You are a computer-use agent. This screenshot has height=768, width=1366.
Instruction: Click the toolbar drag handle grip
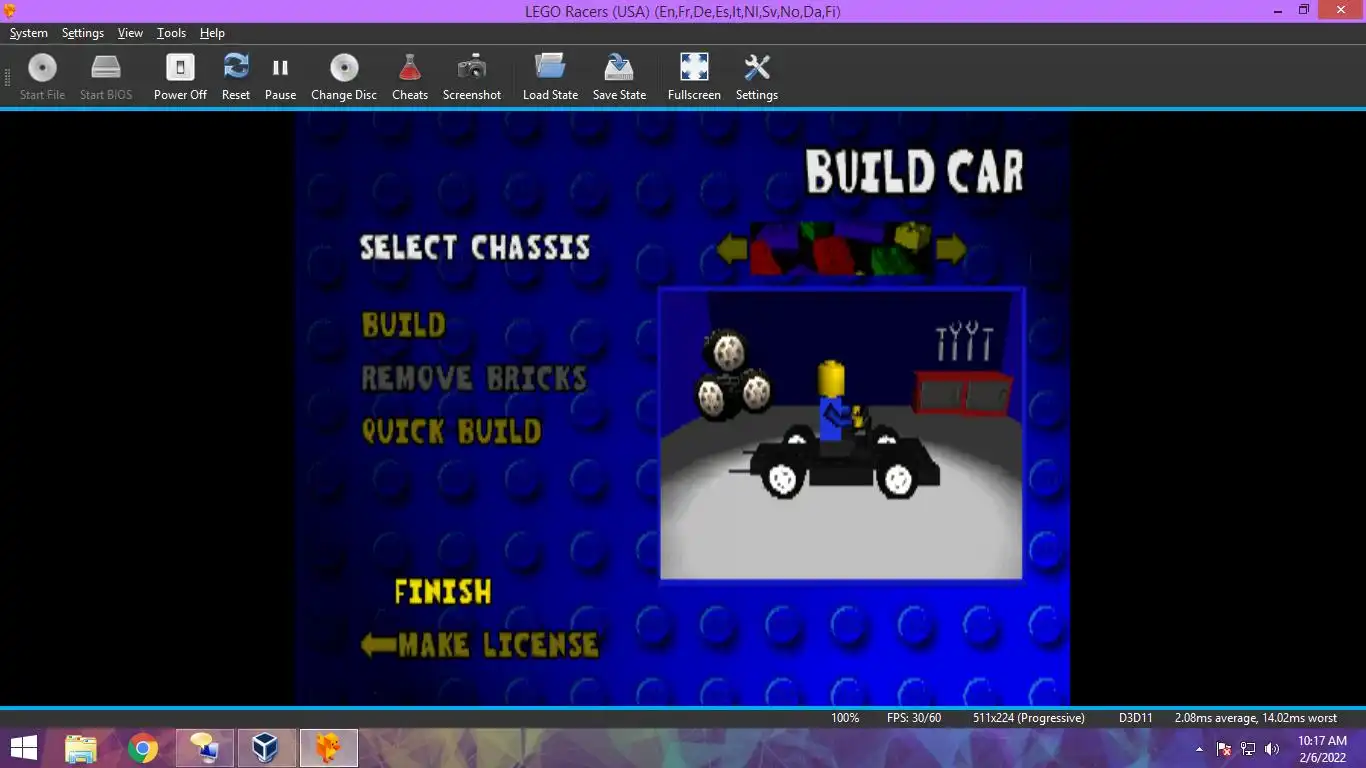pos(7,76)
